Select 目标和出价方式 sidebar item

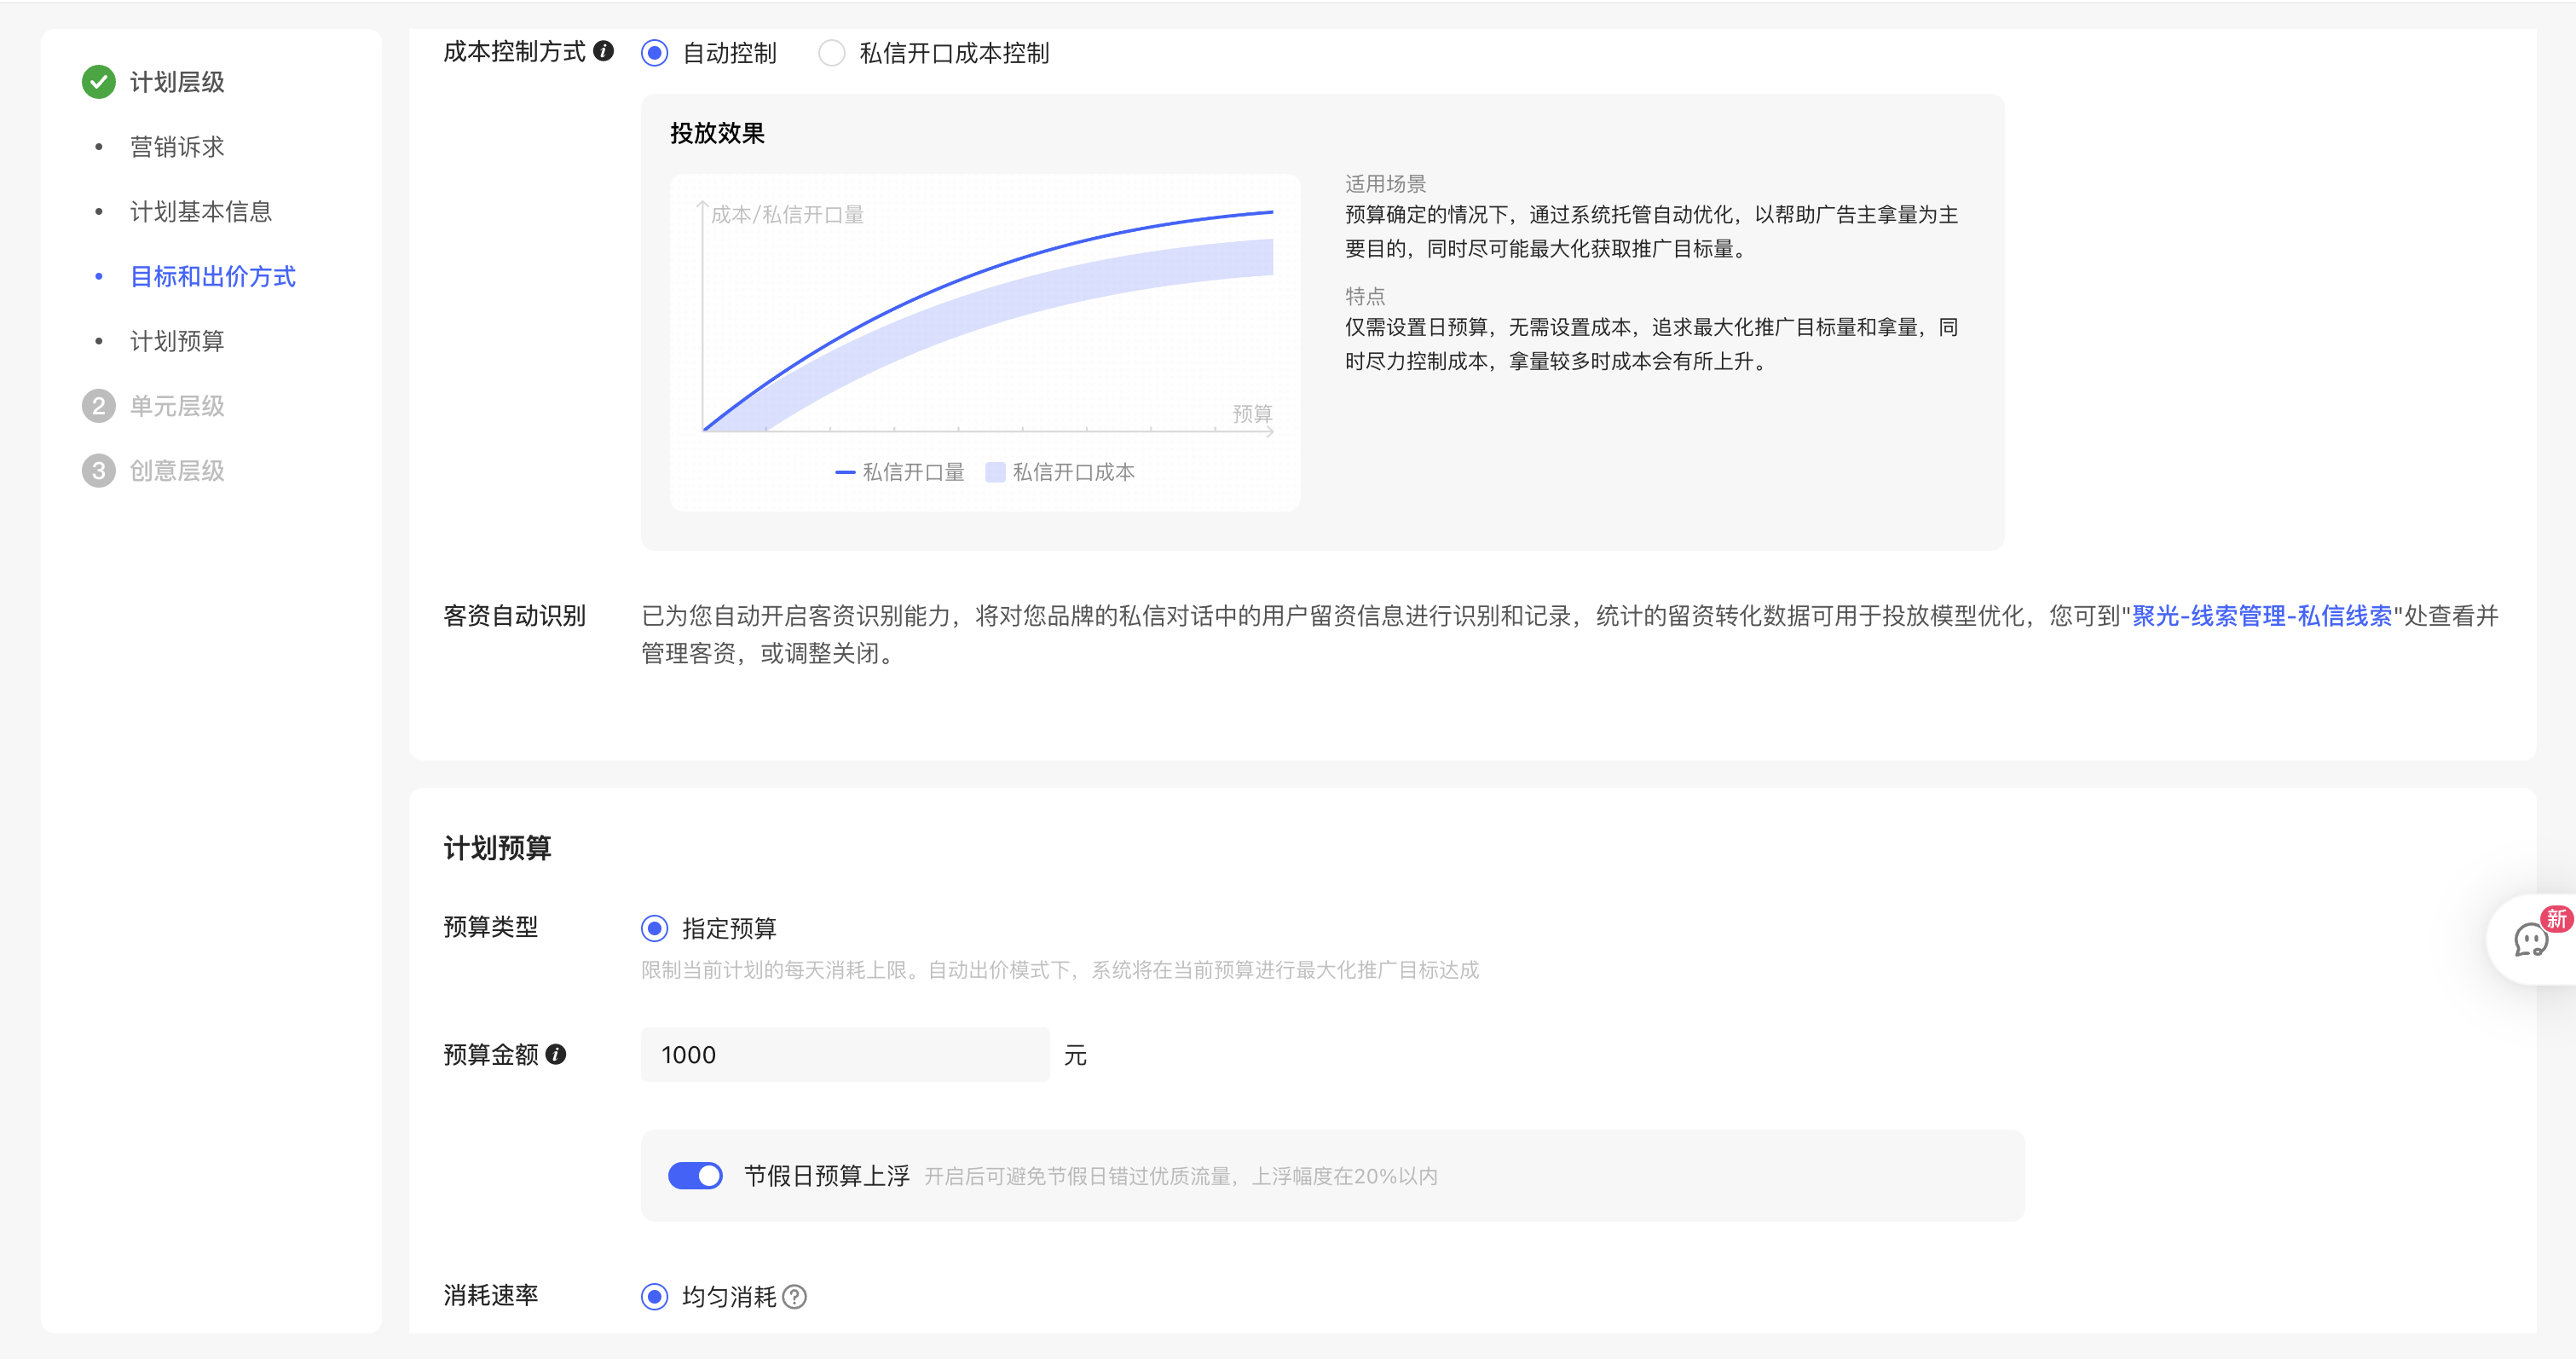pos(212,277)
